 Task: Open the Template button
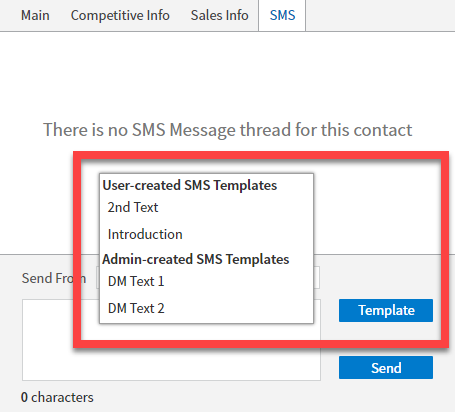tap(386, 310)
